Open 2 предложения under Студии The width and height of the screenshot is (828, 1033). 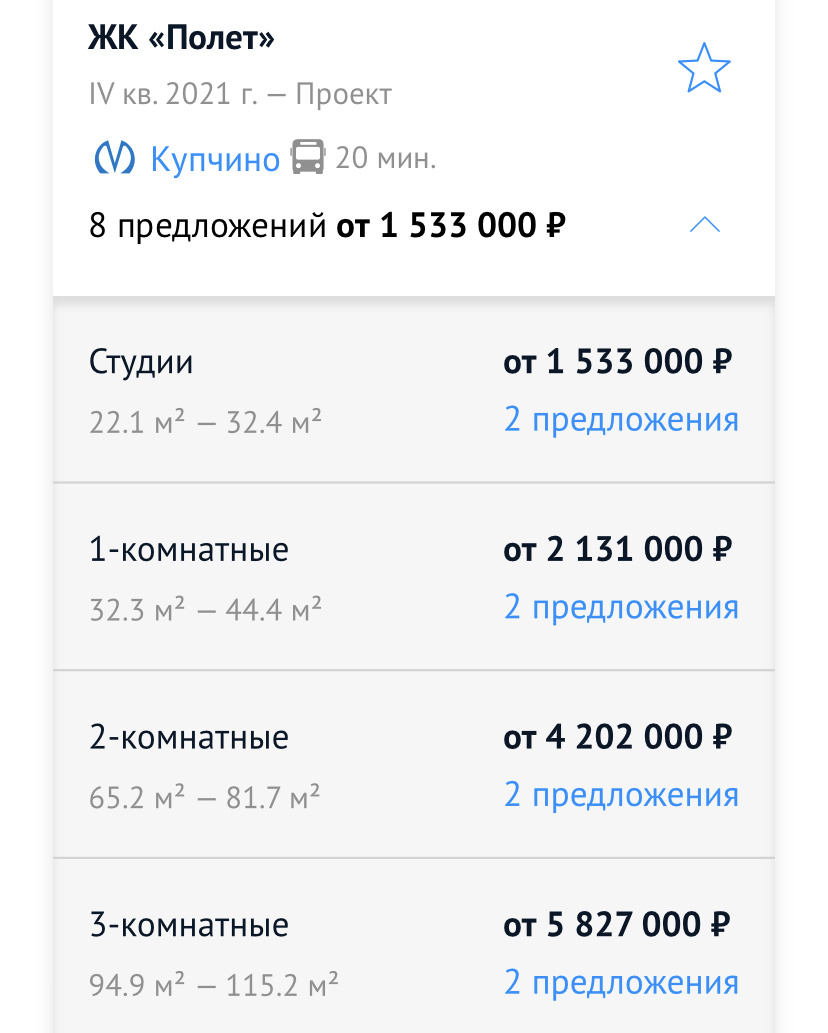[621, 419]
